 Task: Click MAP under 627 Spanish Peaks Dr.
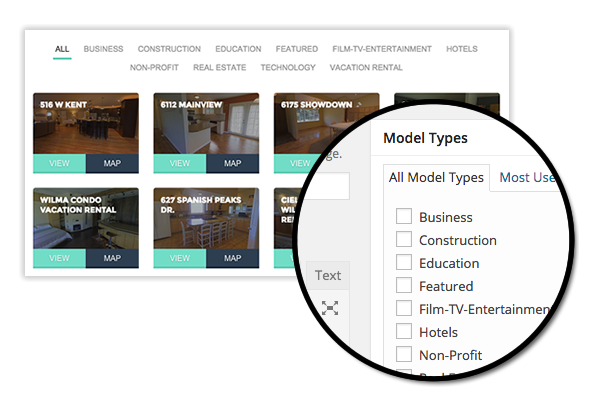pos(233,258)
